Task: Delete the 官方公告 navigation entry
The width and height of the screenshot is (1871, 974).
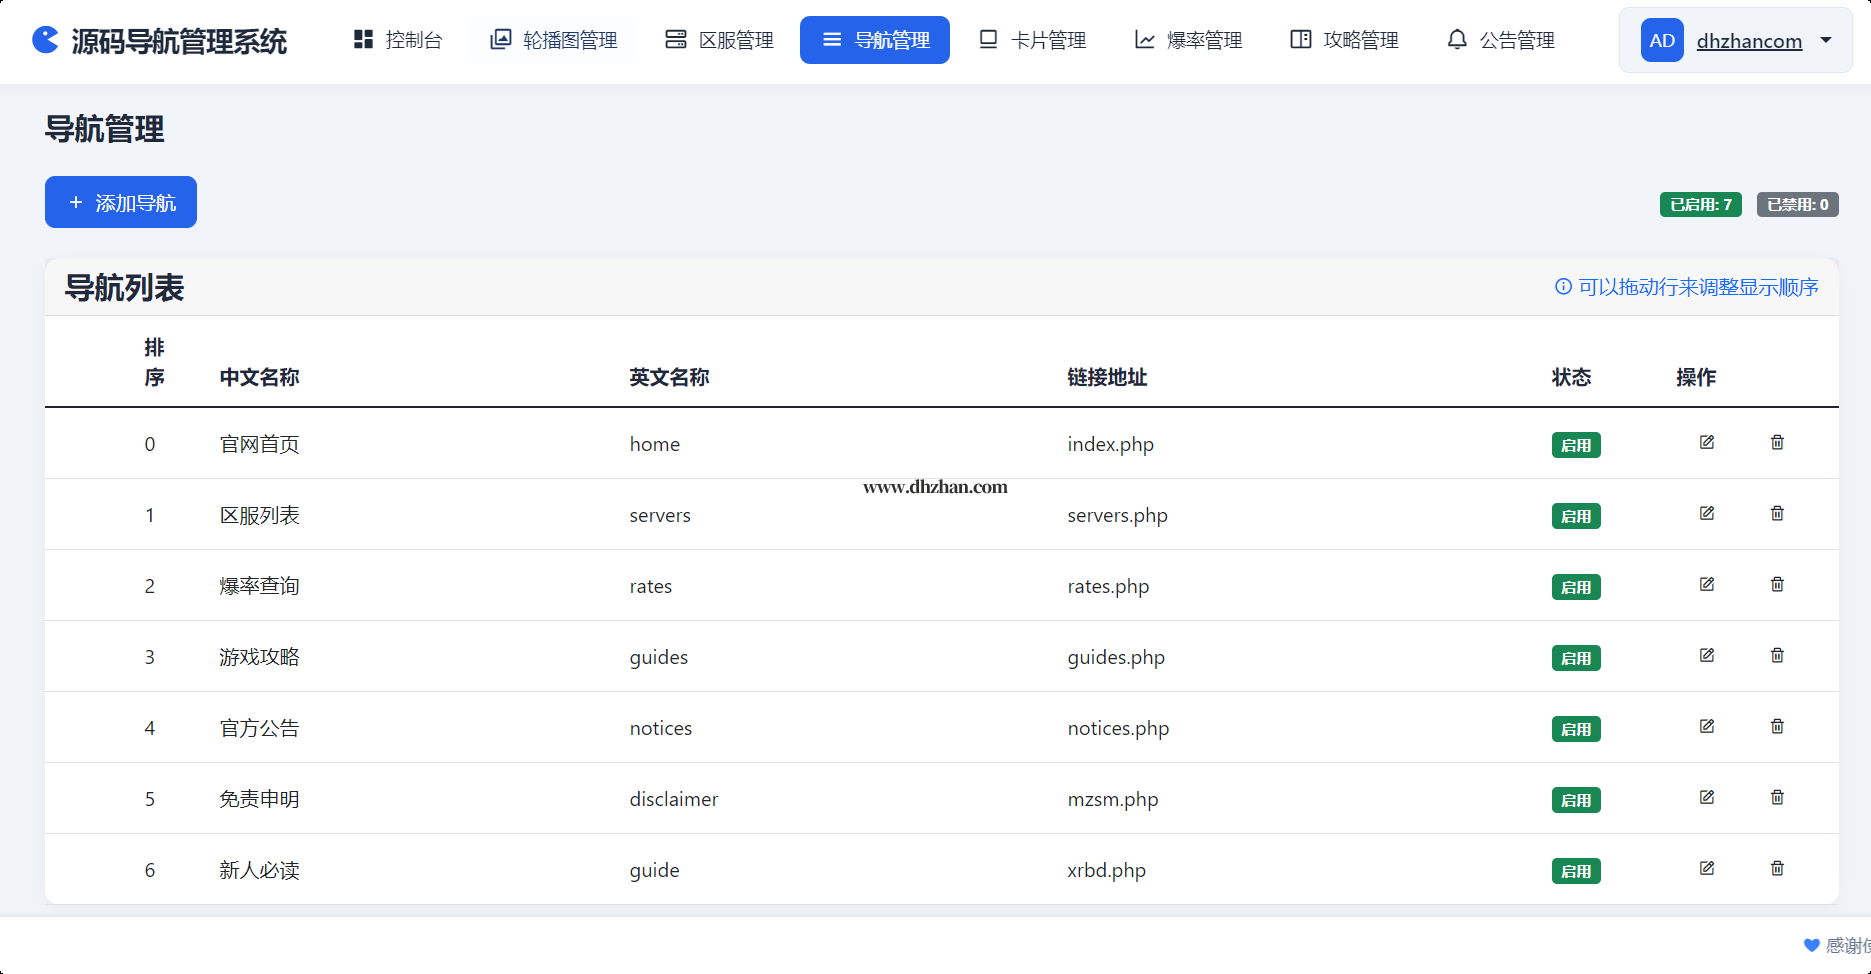Action: pyautogui.click(x=1777, y=726)
